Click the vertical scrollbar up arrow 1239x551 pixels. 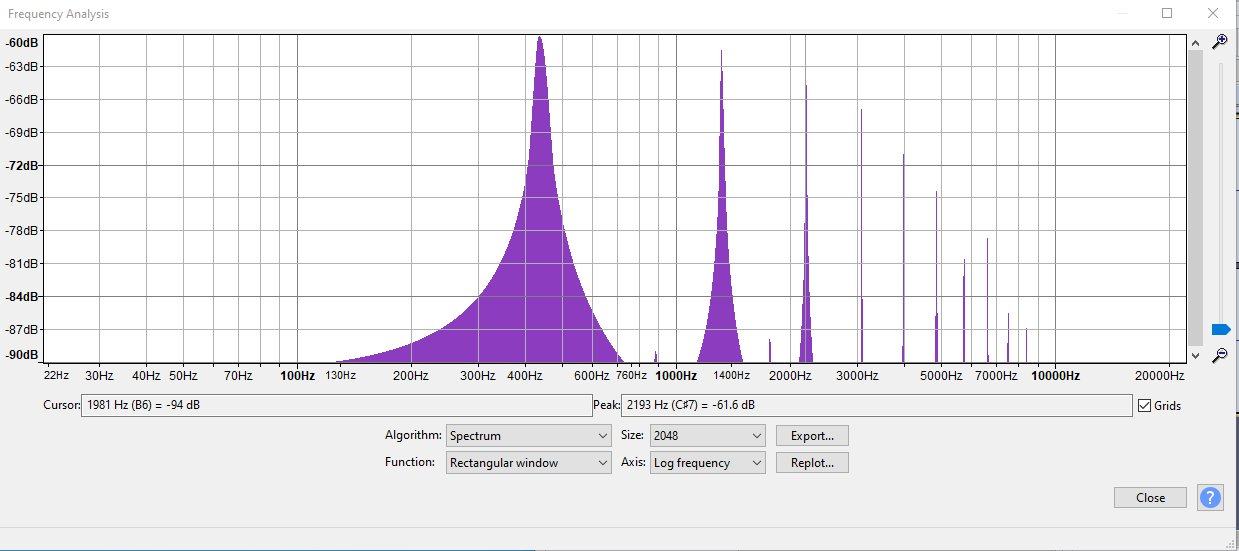point(1195,43)
